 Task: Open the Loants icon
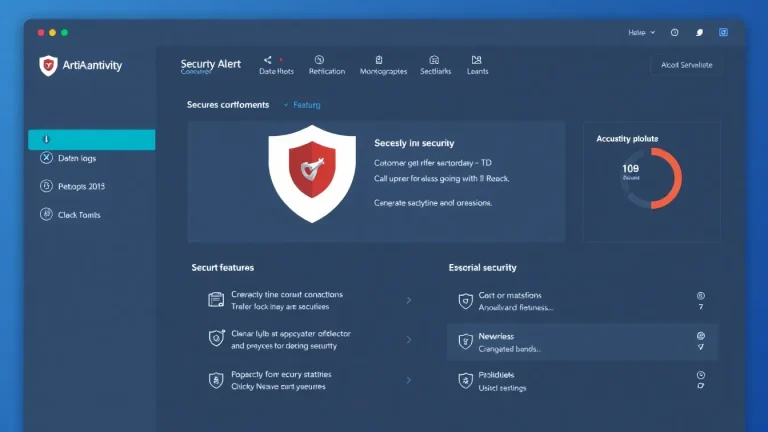477,60
